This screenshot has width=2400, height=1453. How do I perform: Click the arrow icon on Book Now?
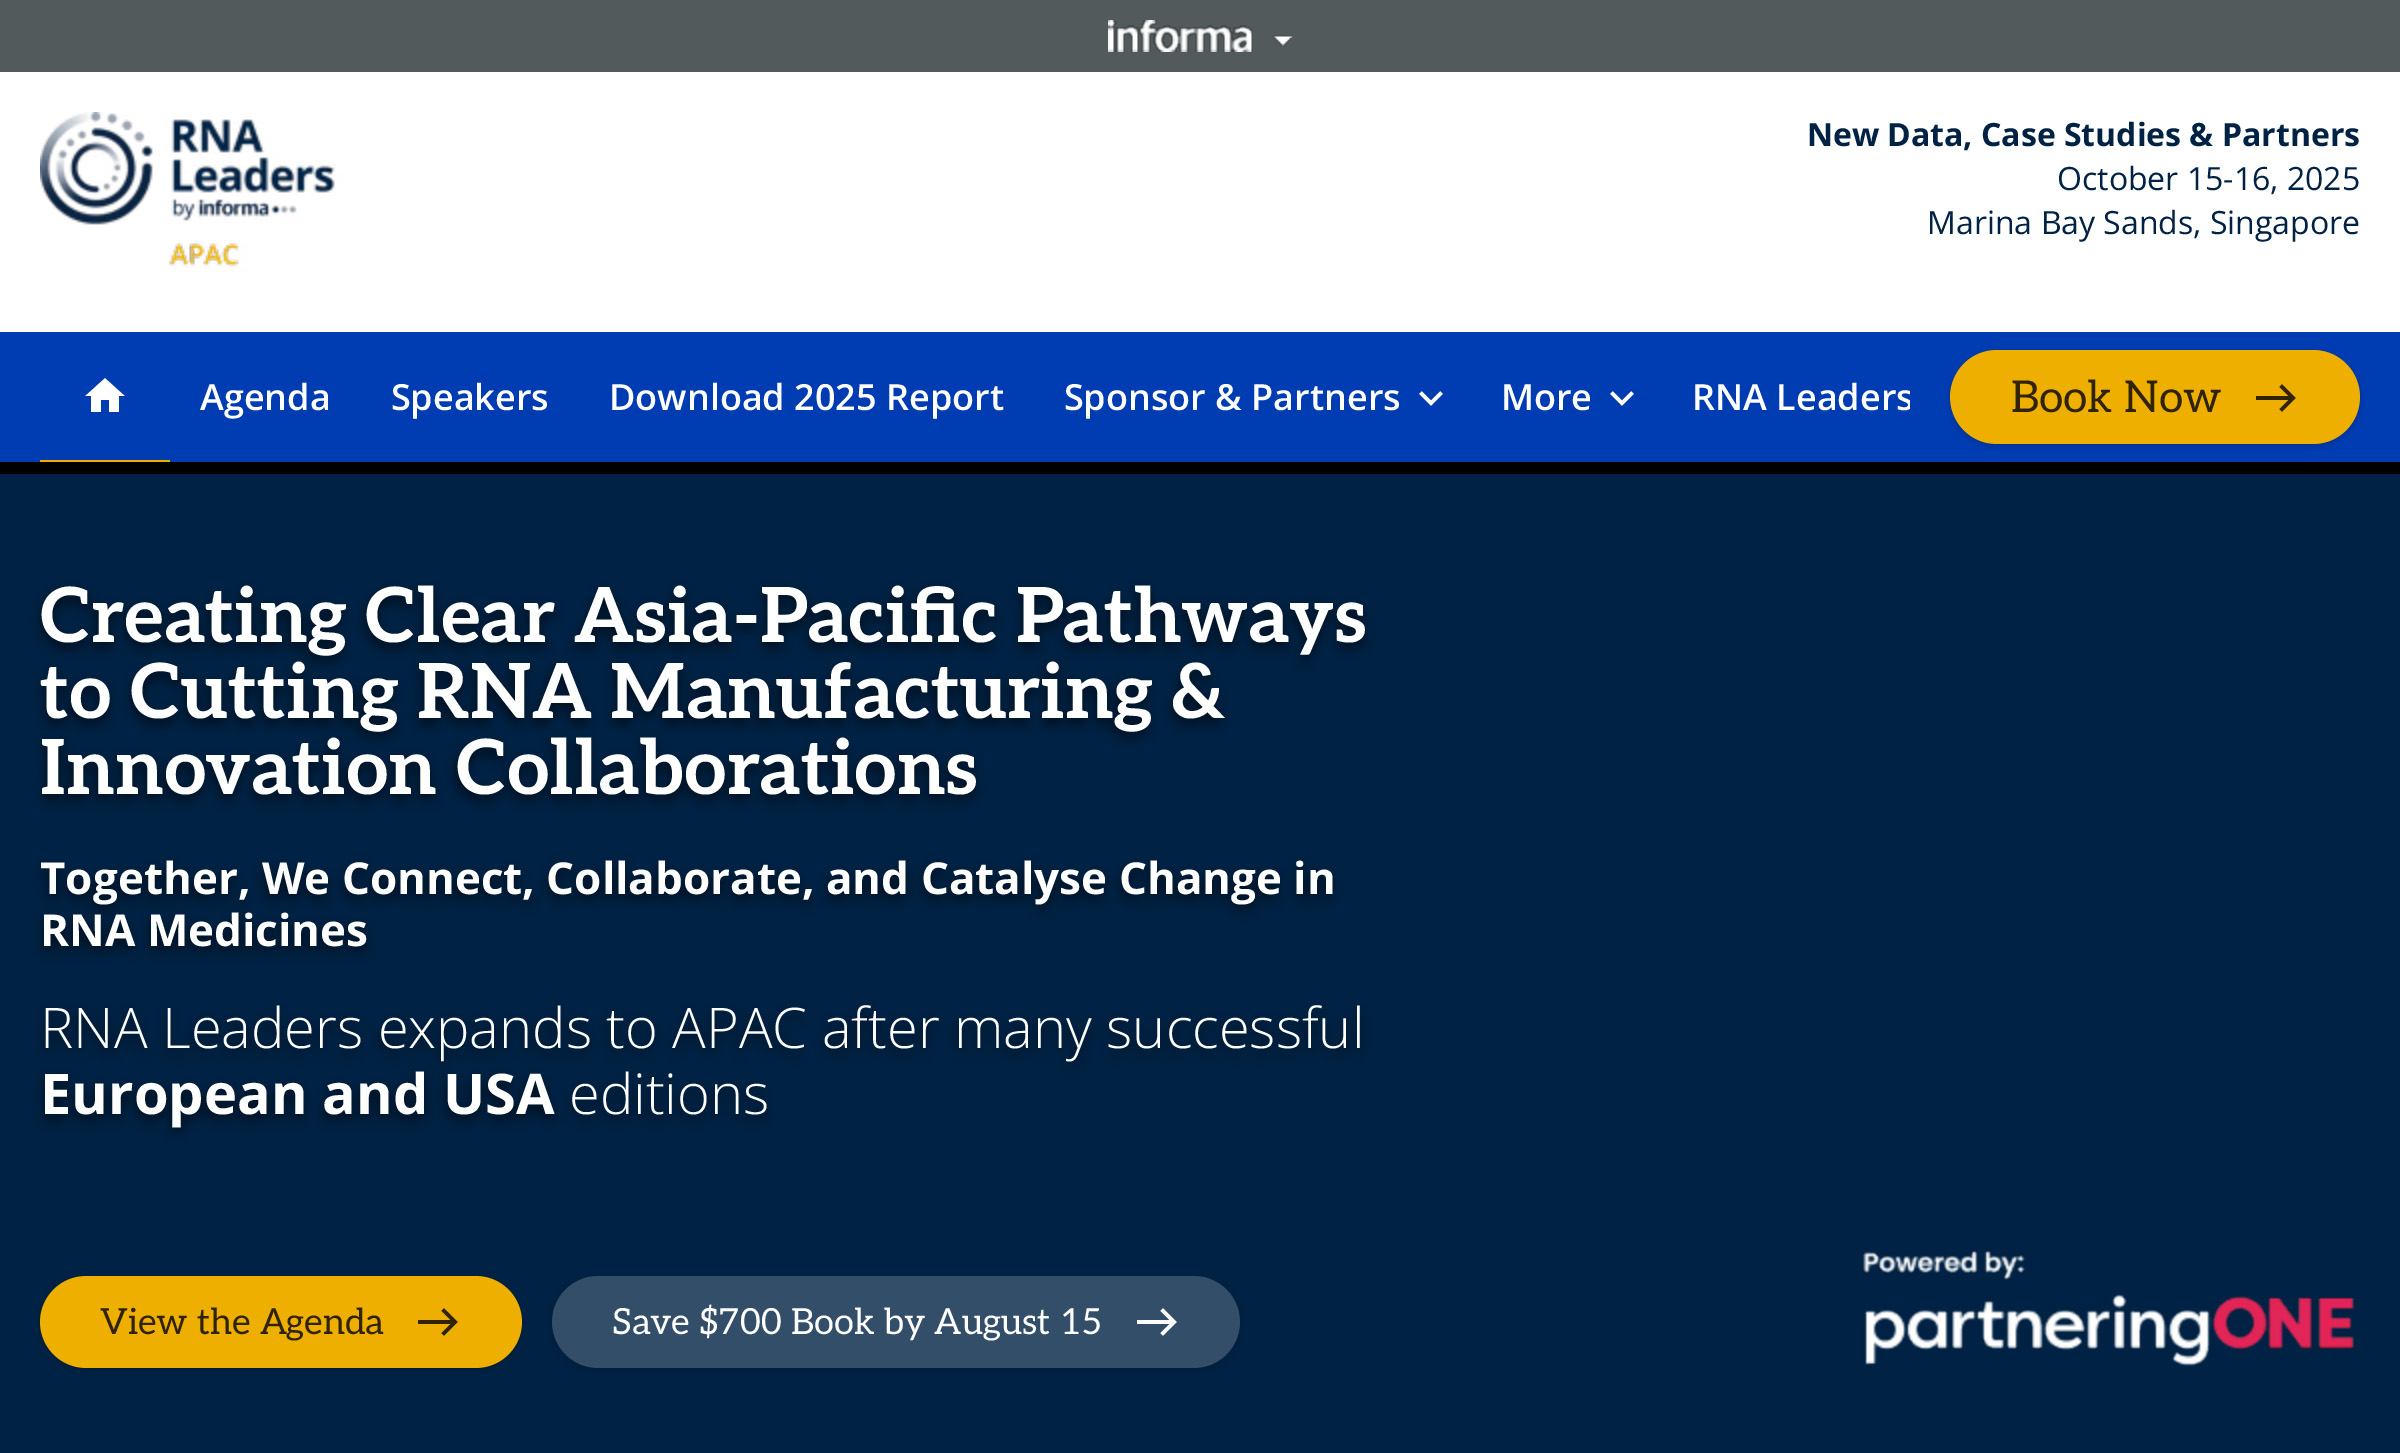click(2276, 398)
